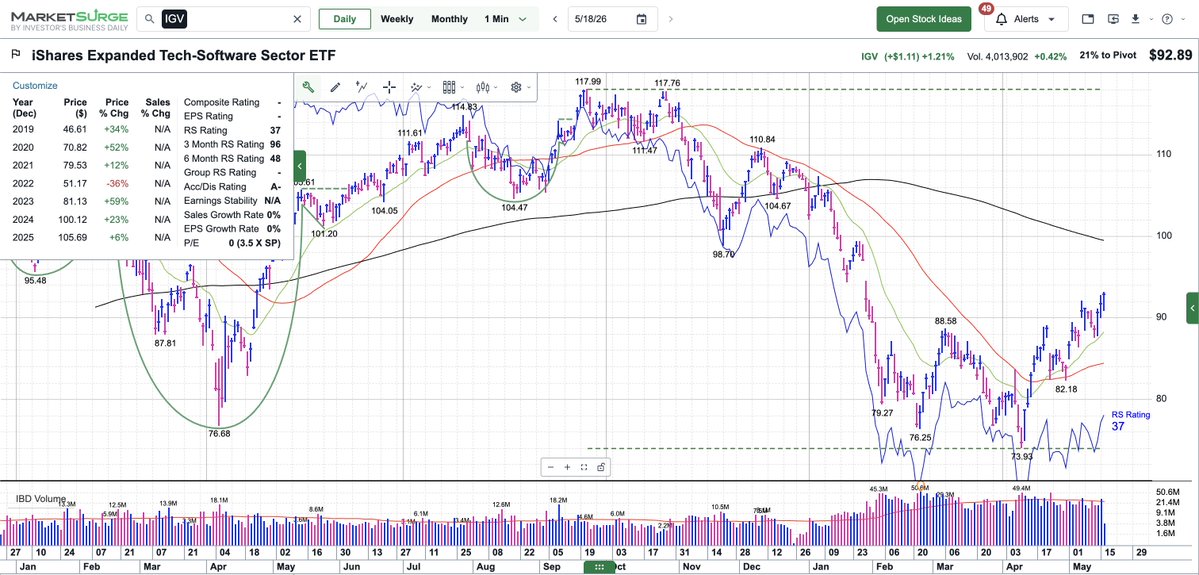Viewport: 1199px width, 575px height.
Task: Click the 2022 price 51.17 row
Action: 91,184
